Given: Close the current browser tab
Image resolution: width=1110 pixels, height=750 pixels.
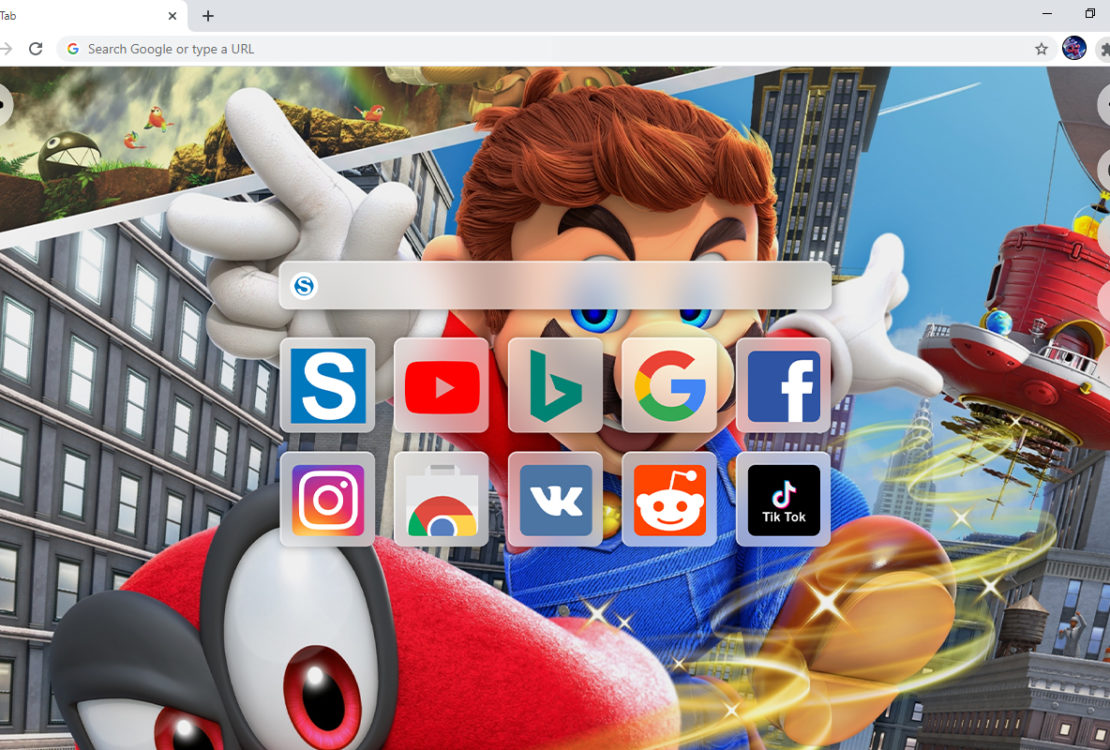Looking at the screenshot, I should (x=172, y=16).
